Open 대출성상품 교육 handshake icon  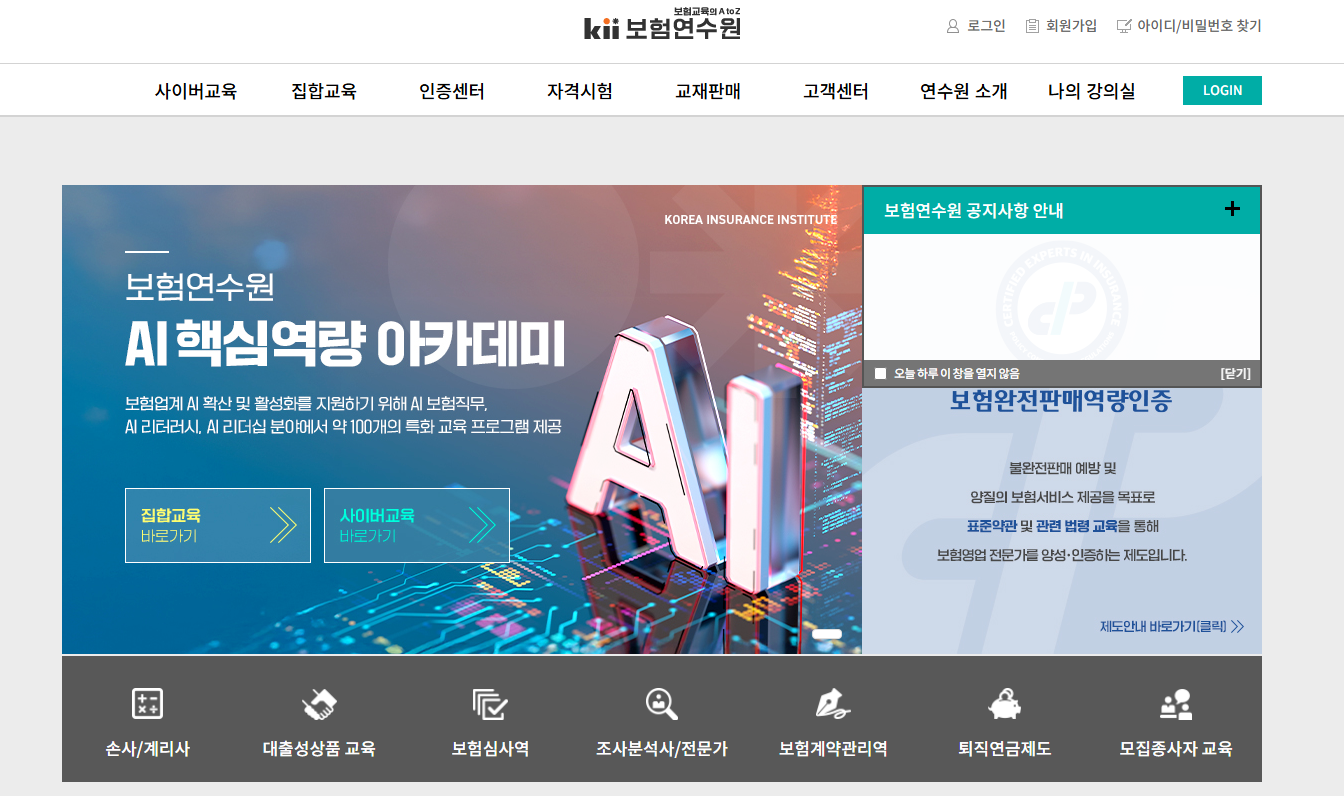tap(319, 704)
